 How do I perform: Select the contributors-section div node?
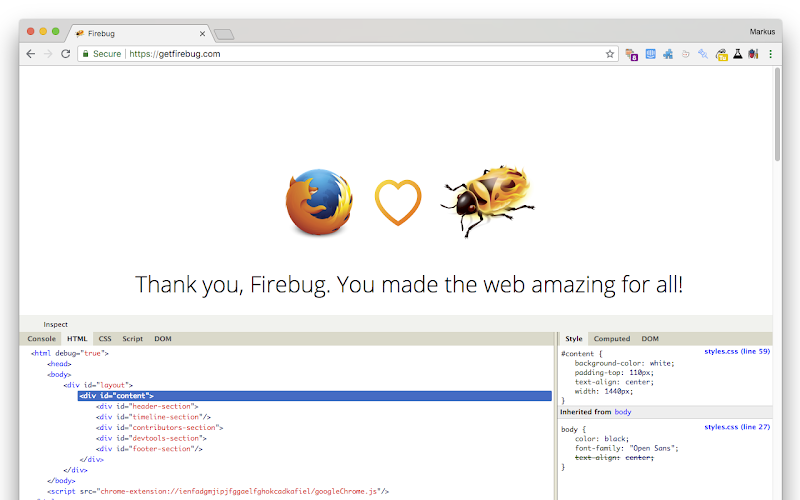click(x=160, y=428)
